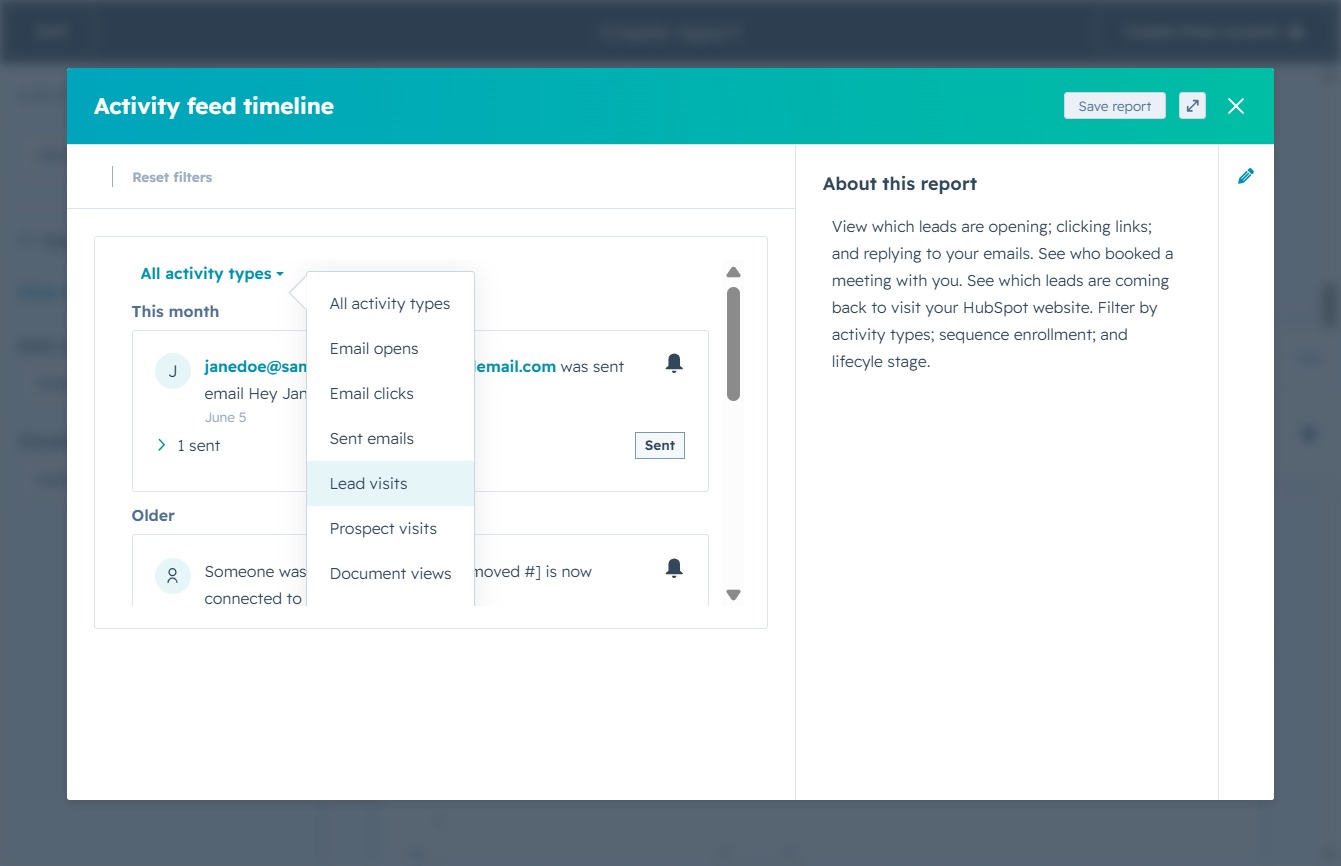This screenshot has height=866, width=1341.
Task: Click the Sent status badge
Action: tap(660, 445)
